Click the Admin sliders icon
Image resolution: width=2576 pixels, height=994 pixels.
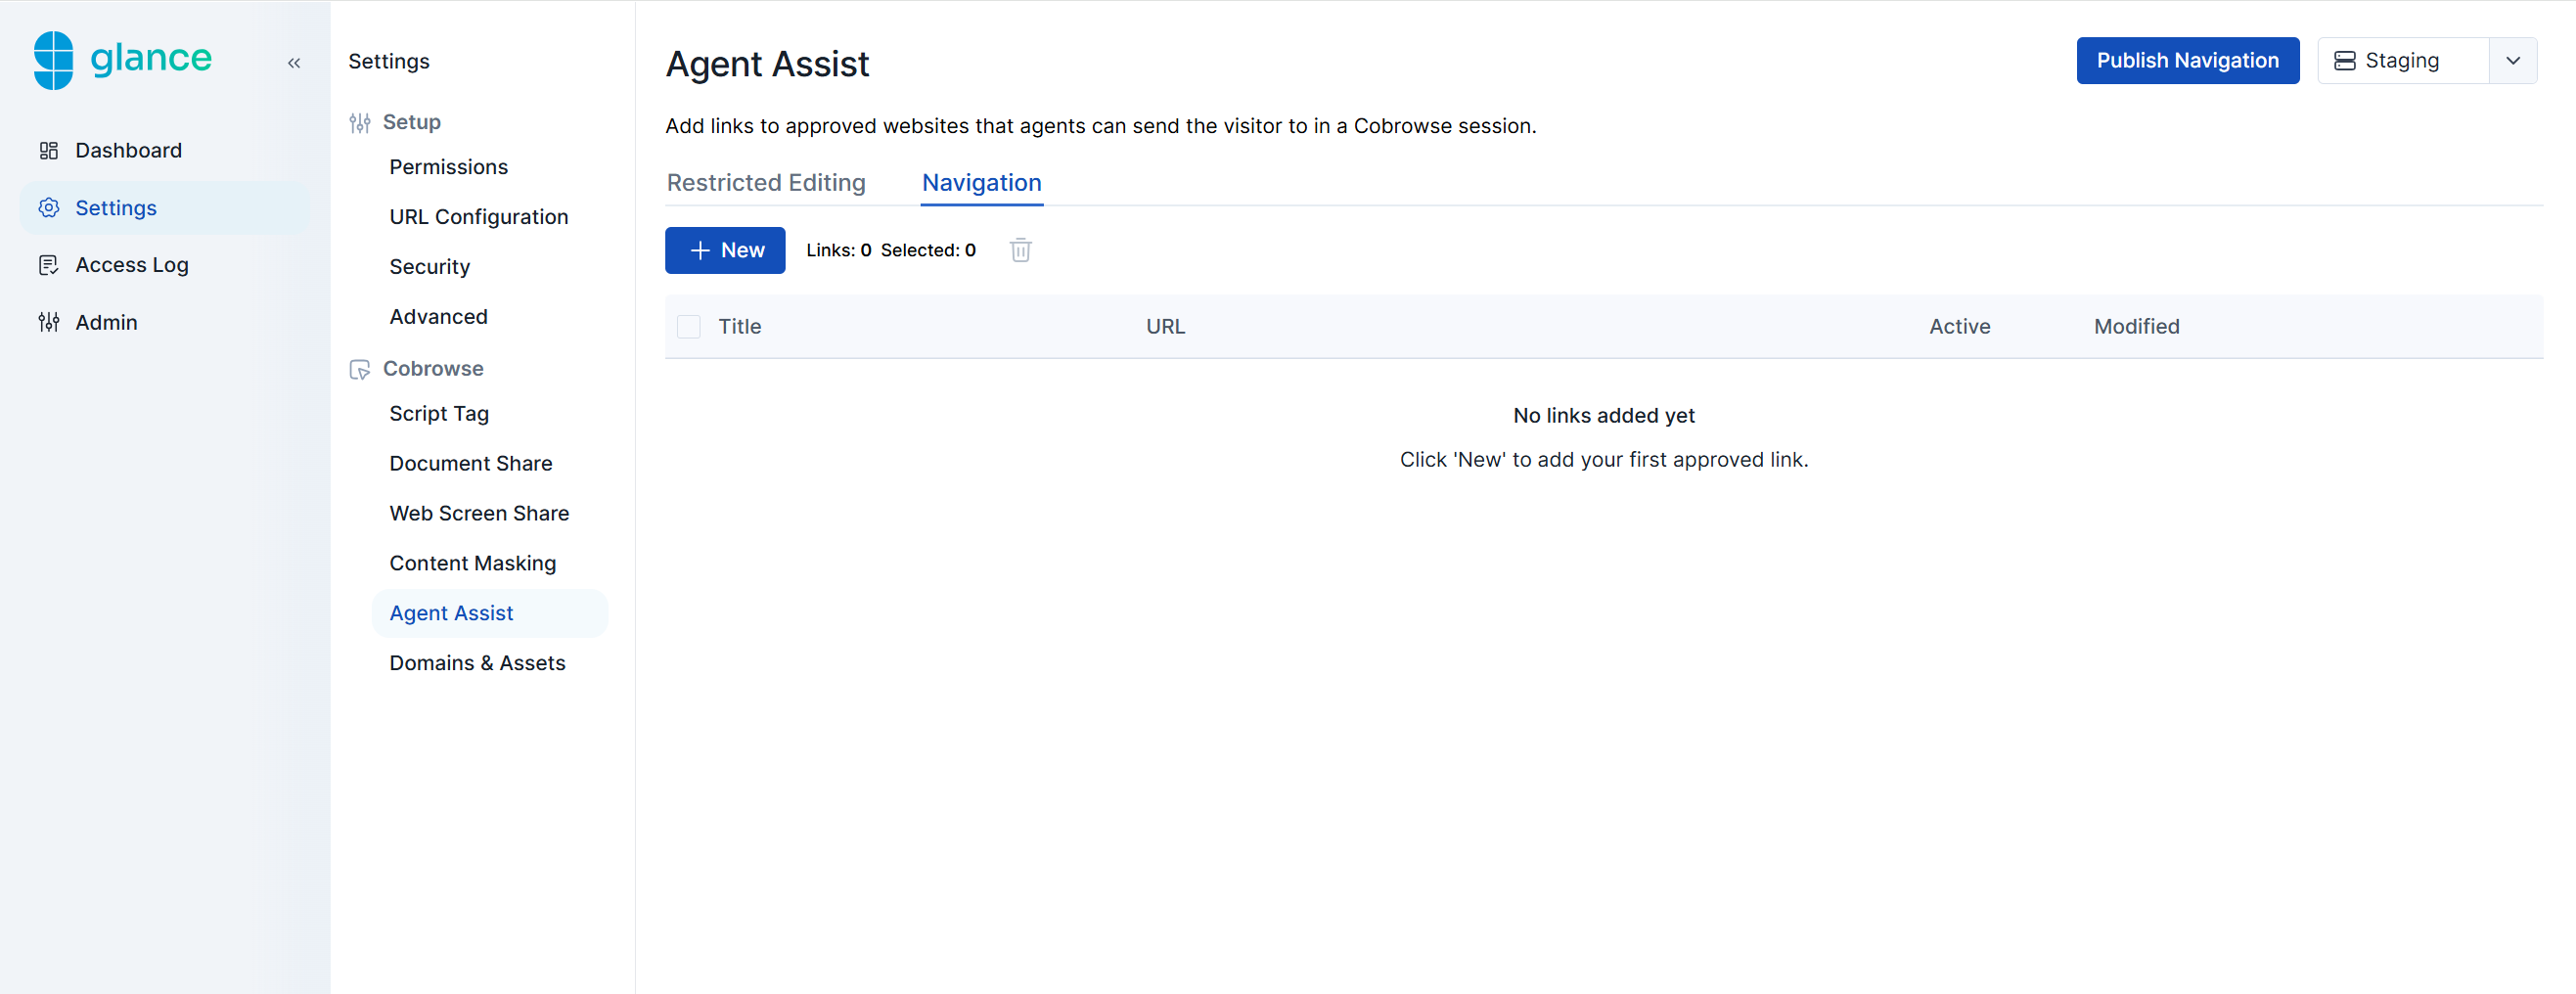[48, 322]
